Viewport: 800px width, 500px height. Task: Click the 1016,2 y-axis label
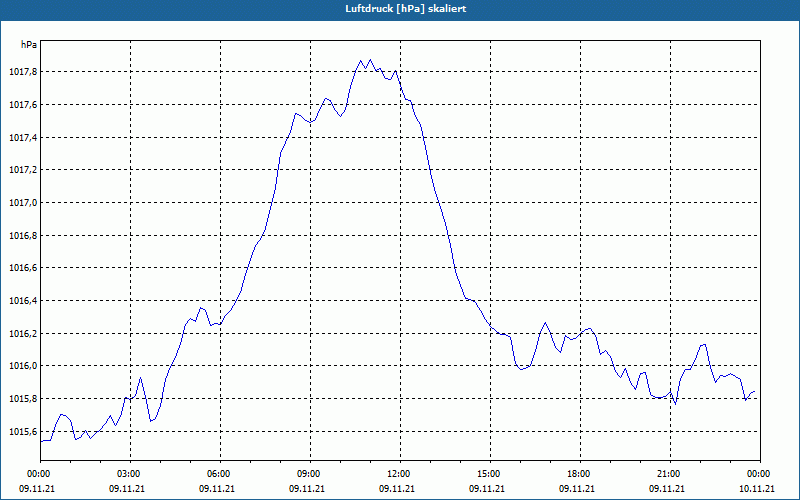[23, 334]
